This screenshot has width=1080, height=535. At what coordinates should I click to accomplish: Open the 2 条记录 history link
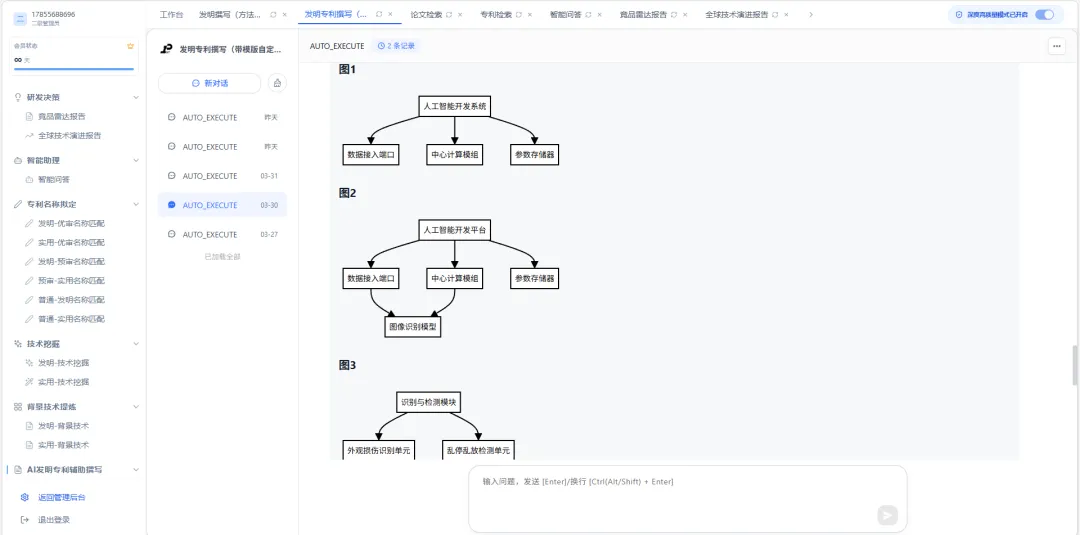(396, 46)
